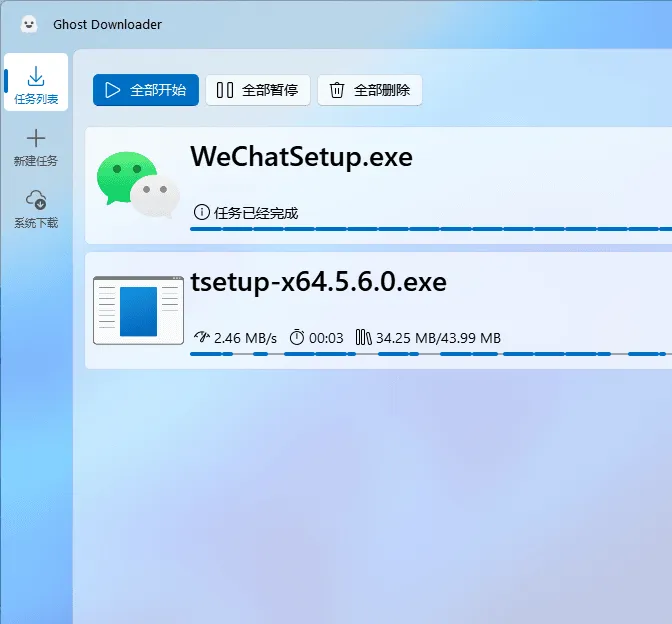Viewport: 672px width, 624px height.
Task: Click the 任务已经完成 status text
Action: 256,213
